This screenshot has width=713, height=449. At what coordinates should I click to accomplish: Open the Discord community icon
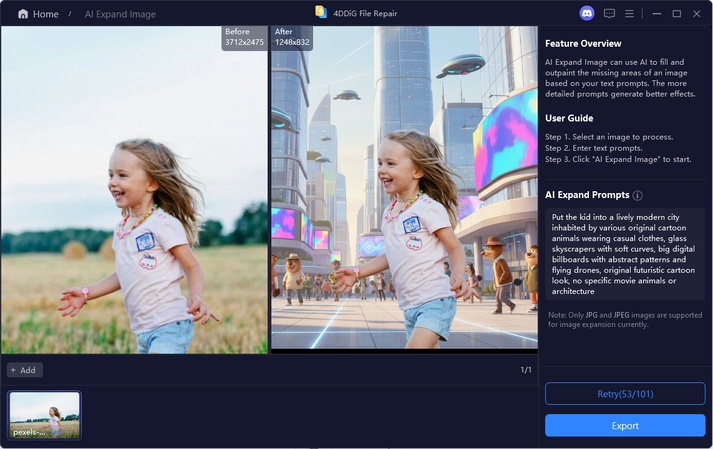tap(587, 14)
